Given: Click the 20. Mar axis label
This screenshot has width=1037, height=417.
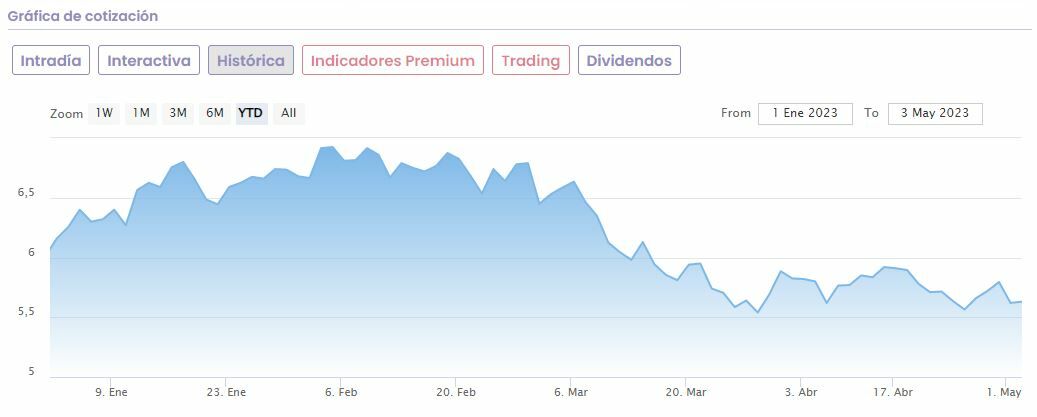Looking at the screenshot, I should click(x=686, y=392).
